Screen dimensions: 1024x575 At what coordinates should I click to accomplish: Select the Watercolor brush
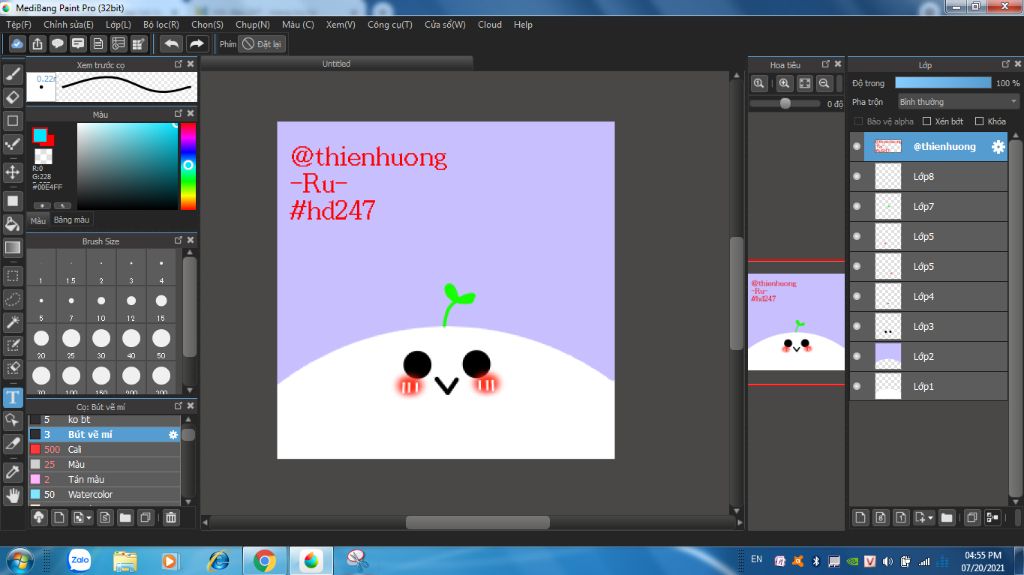coord(104,495)
